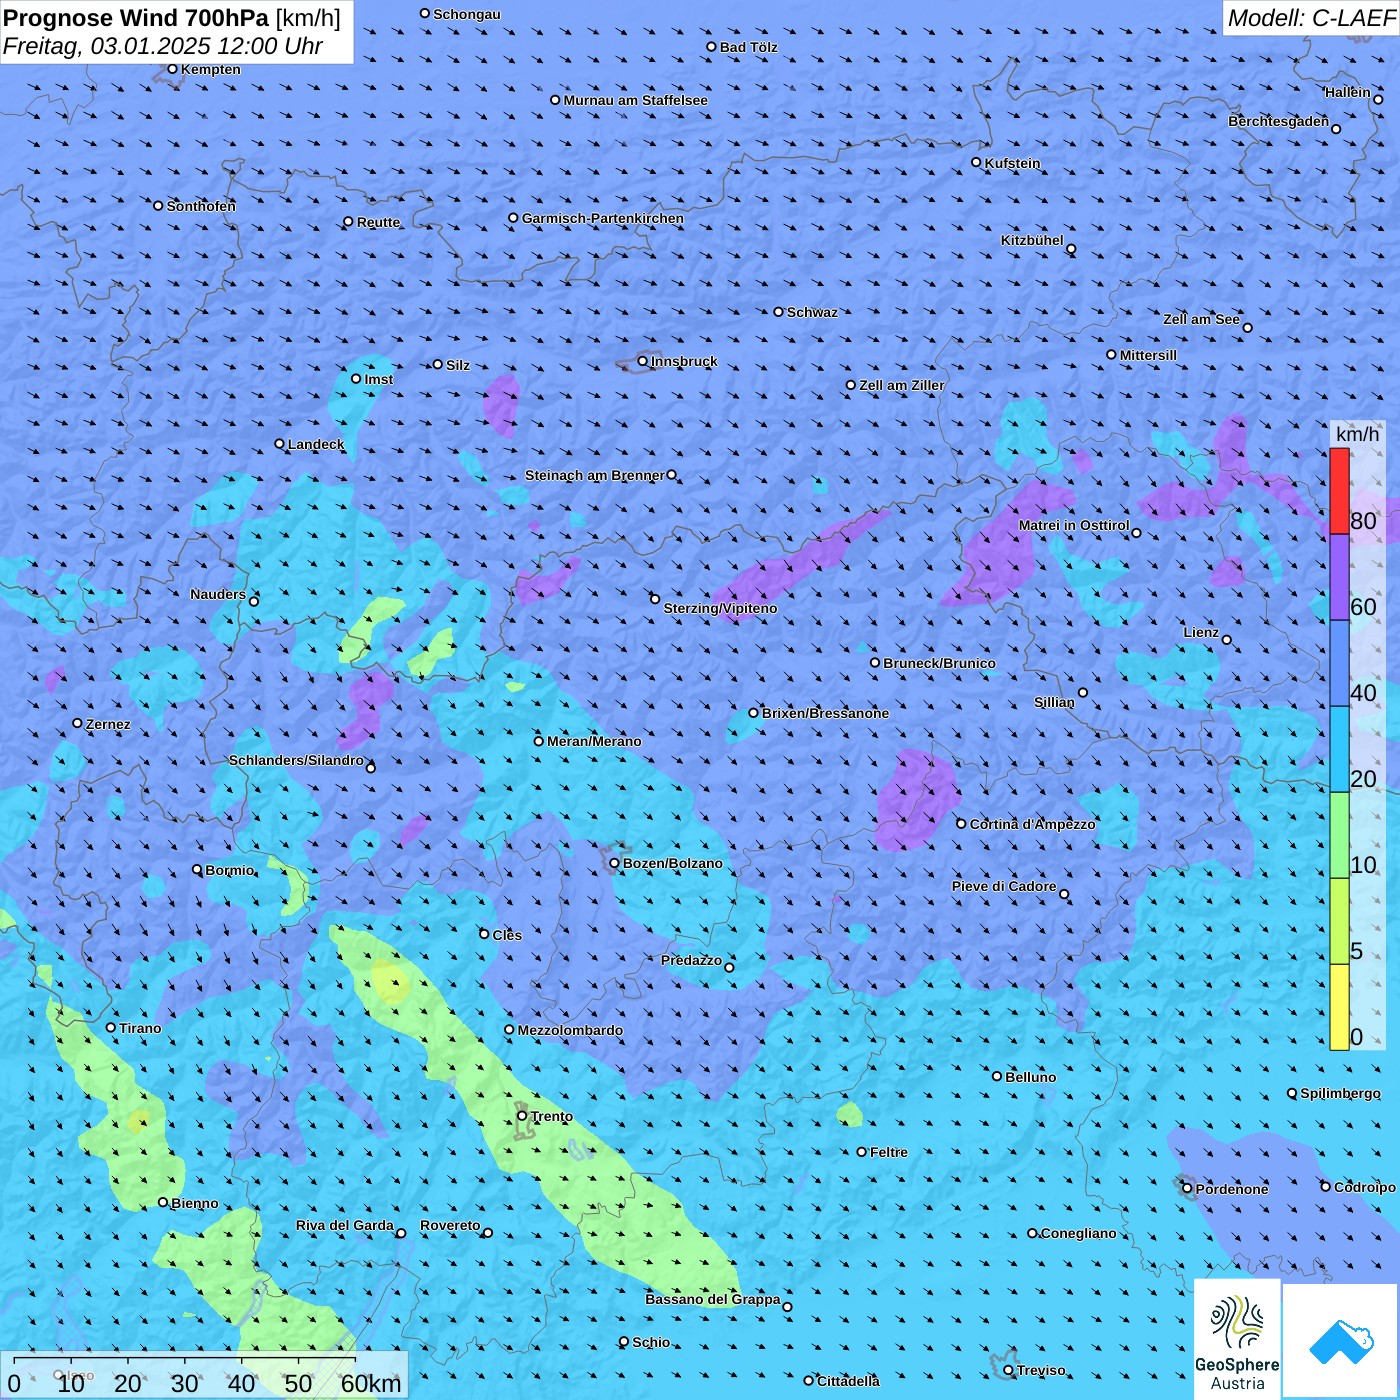Image resolution: width=1400 pixels, height=1400 pixels.
Task: Click the Tirano location dot
Action: (111, 1027)
